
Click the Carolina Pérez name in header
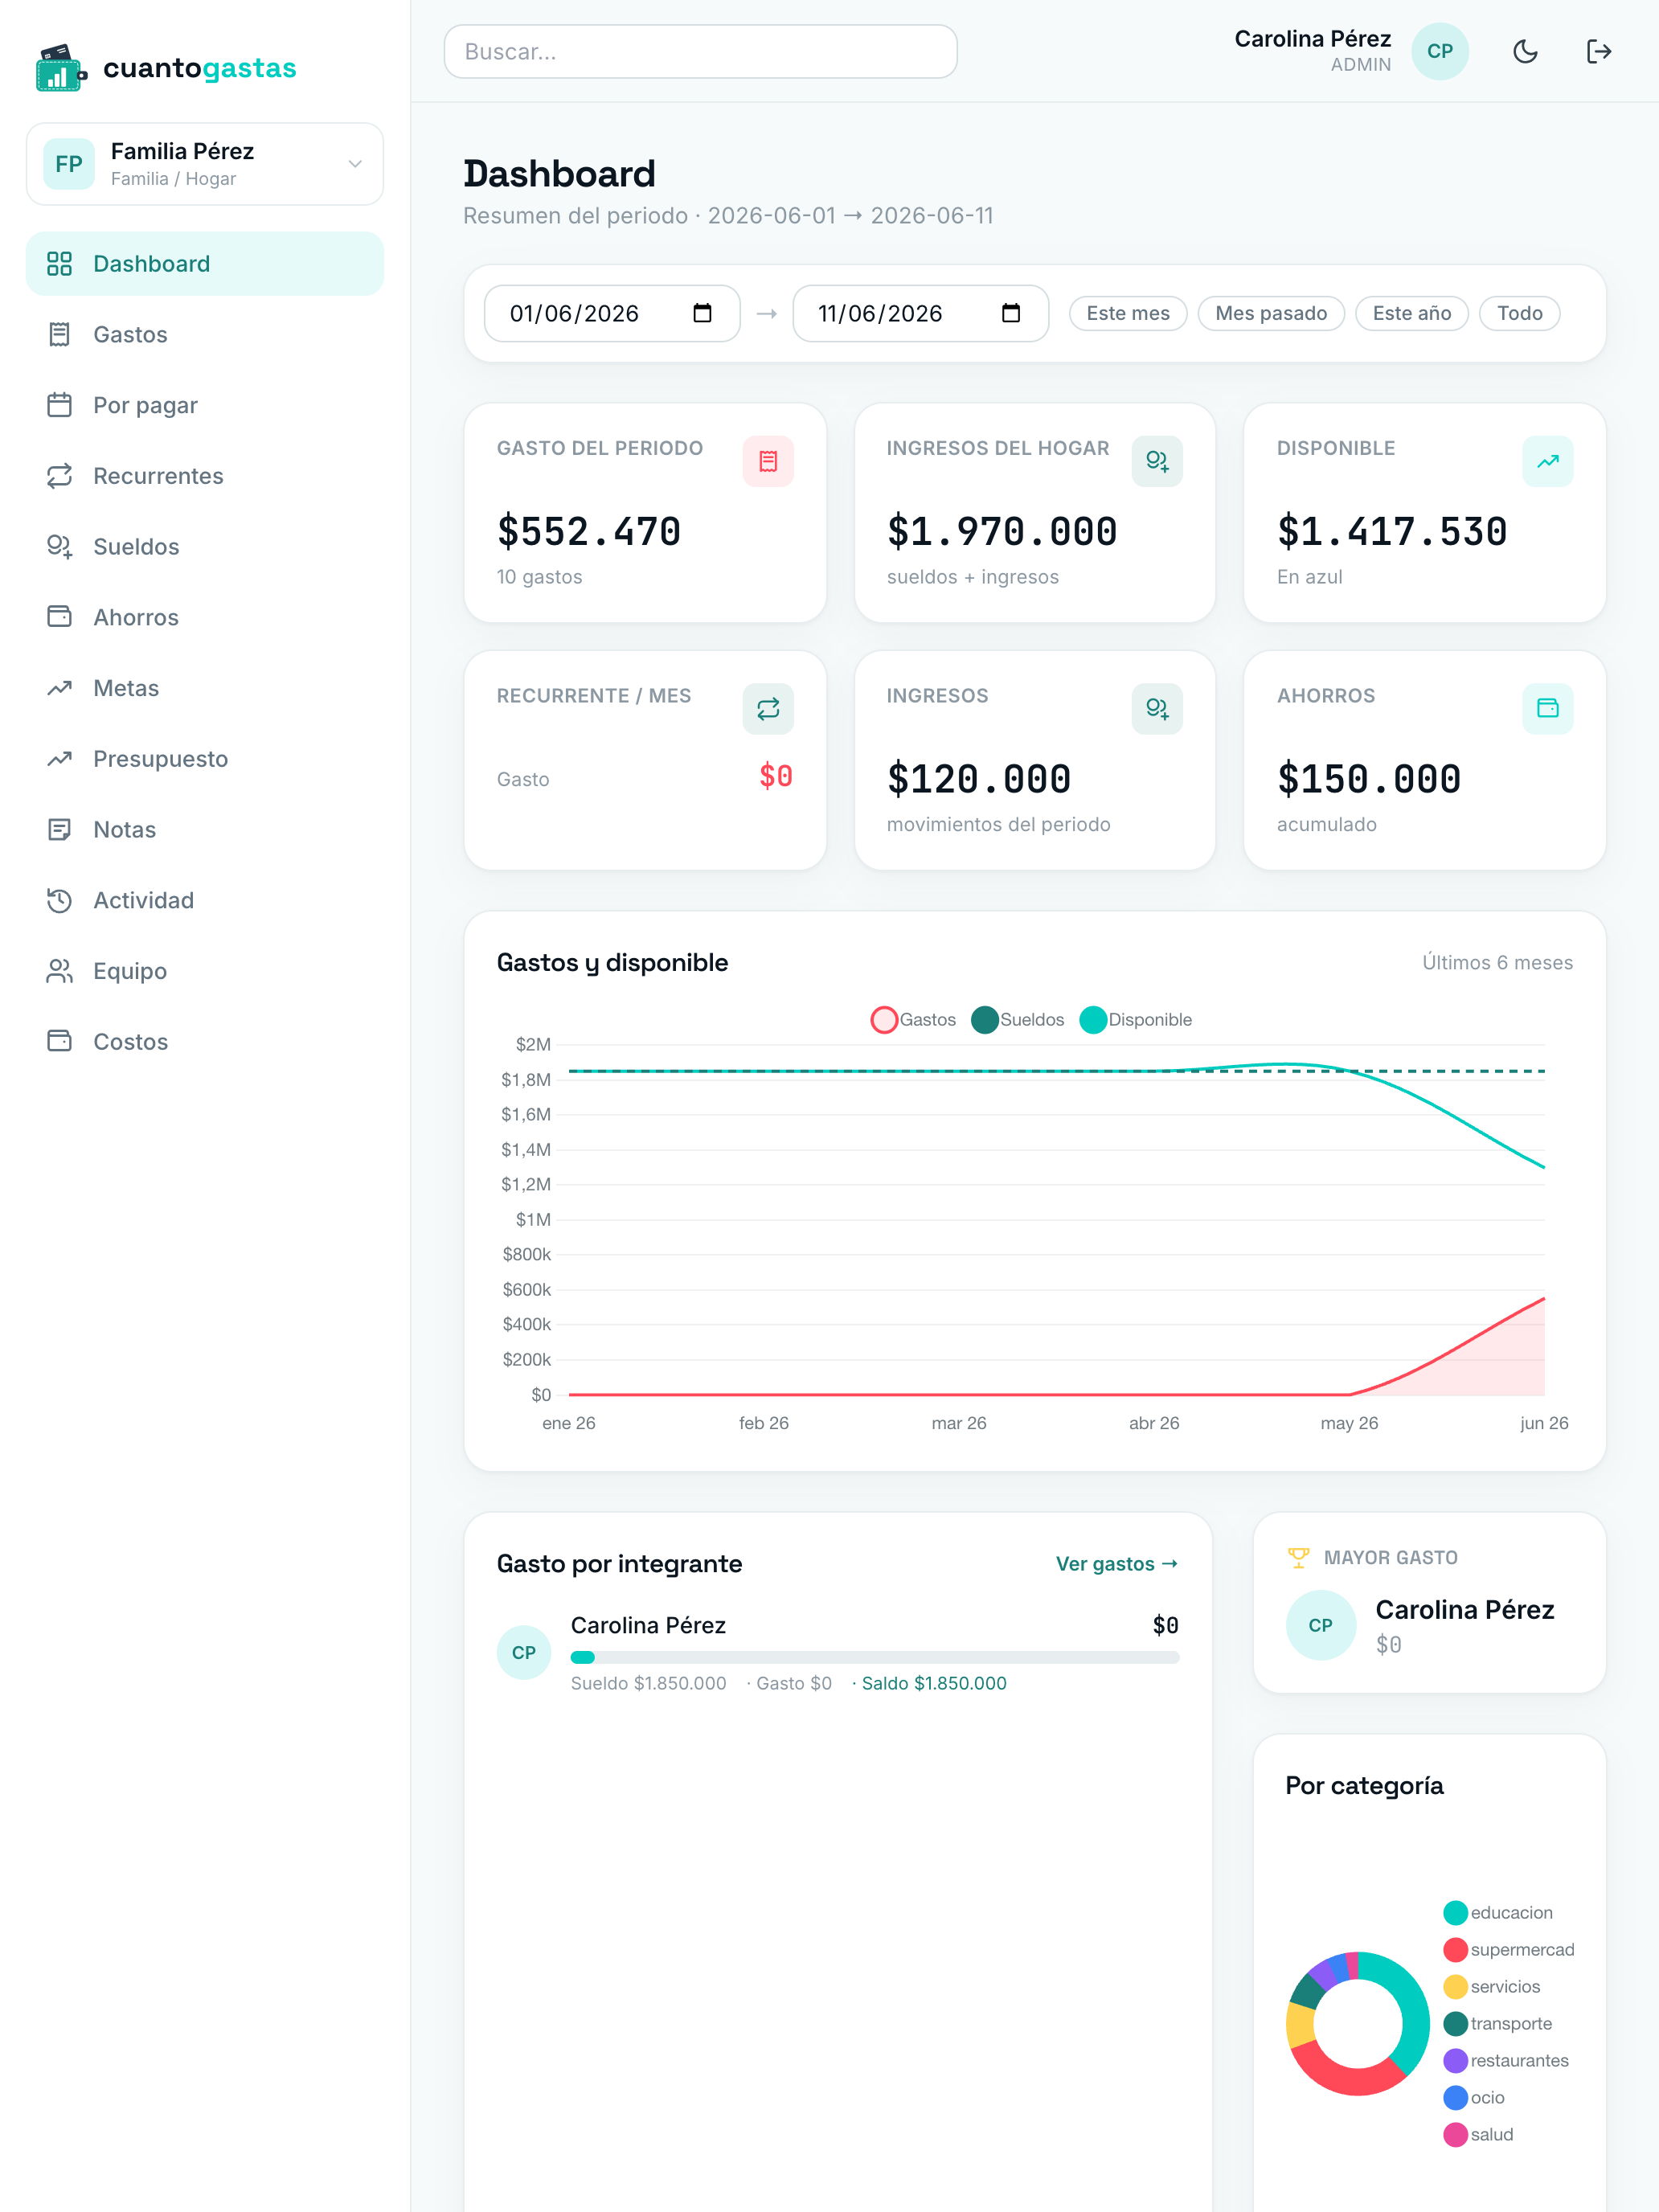pyautogui.click(x=1312, y=39)
